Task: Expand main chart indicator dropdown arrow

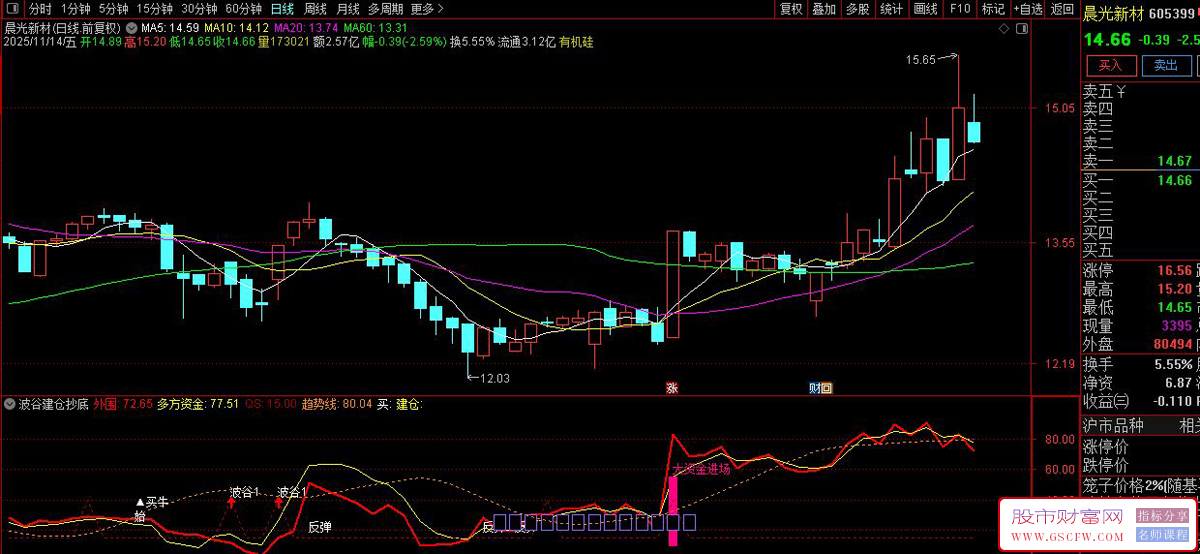Action: pos(130,27)
